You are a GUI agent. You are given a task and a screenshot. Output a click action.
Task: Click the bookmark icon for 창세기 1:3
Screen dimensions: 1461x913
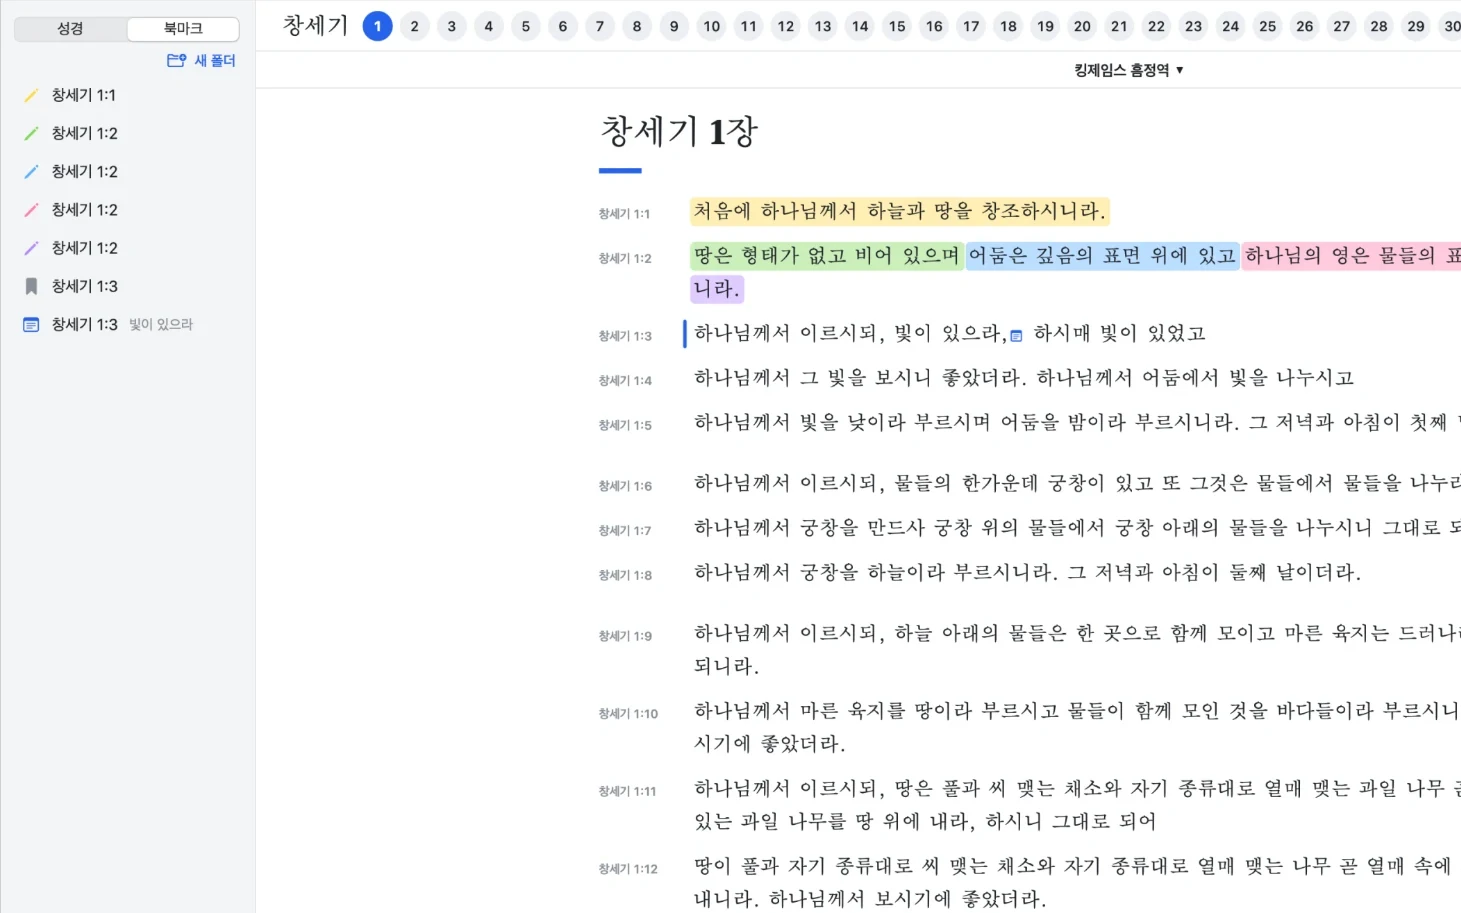tap(31, 286)
